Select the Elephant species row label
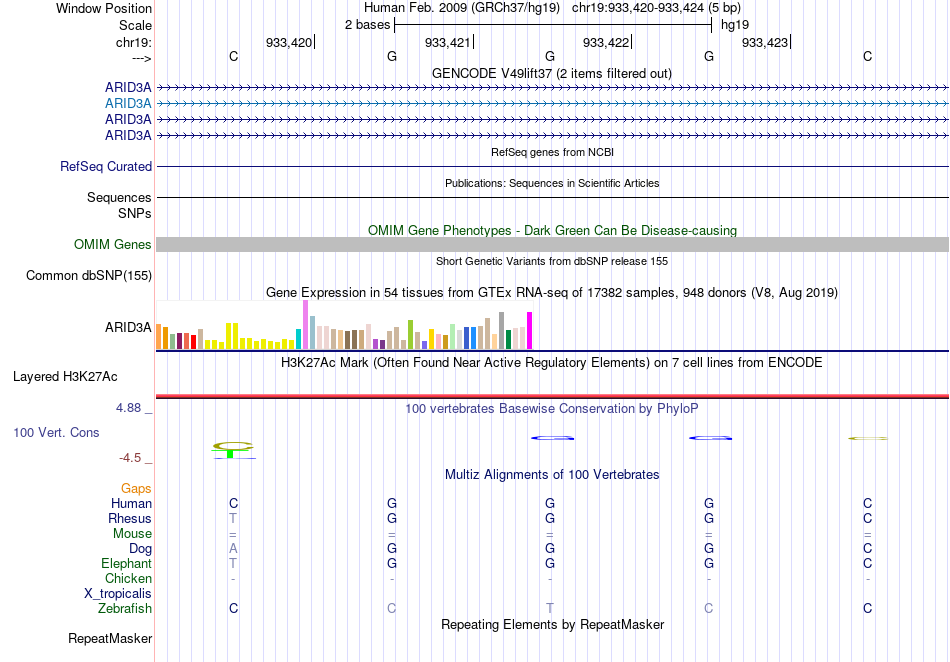The height and width of the screenshot is (662, 950). coord(126,563)
